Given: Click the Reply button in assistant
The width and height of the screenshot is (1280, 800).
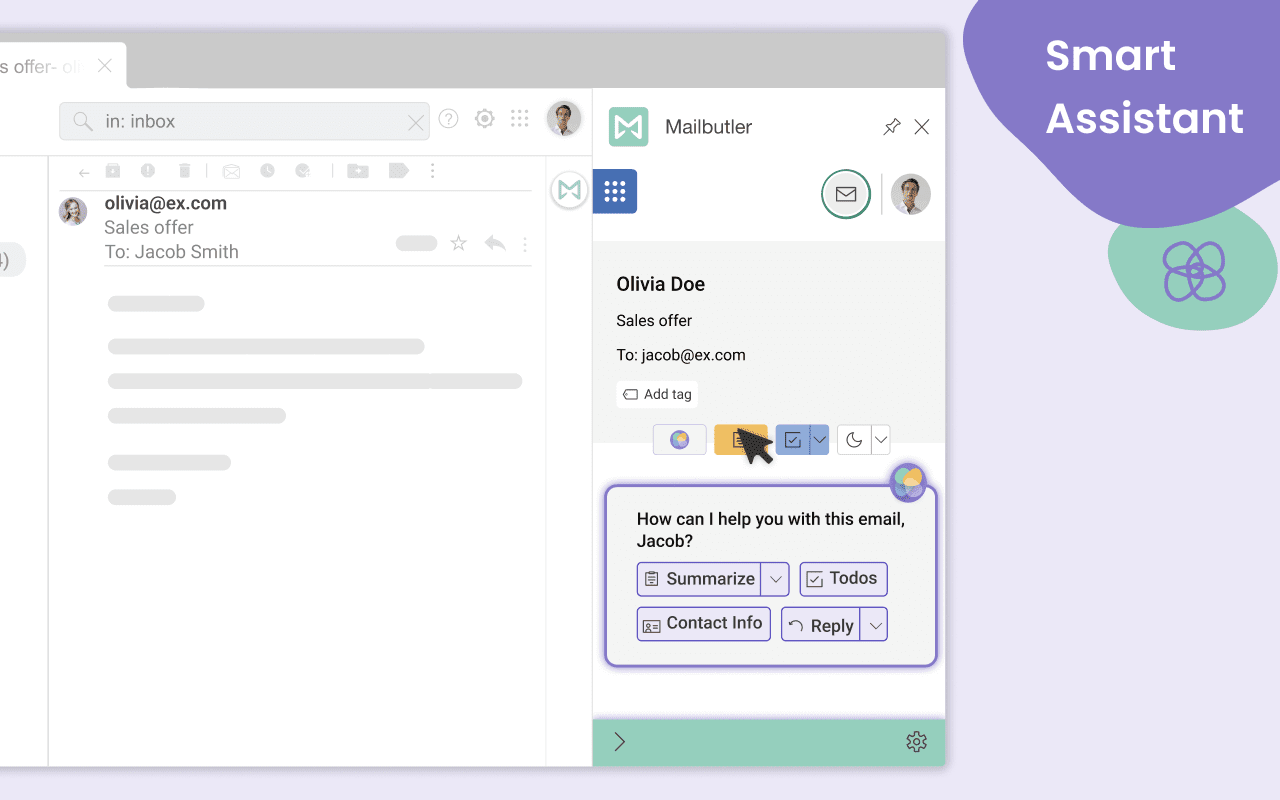Looking at the screenshot, I should 820,624.
